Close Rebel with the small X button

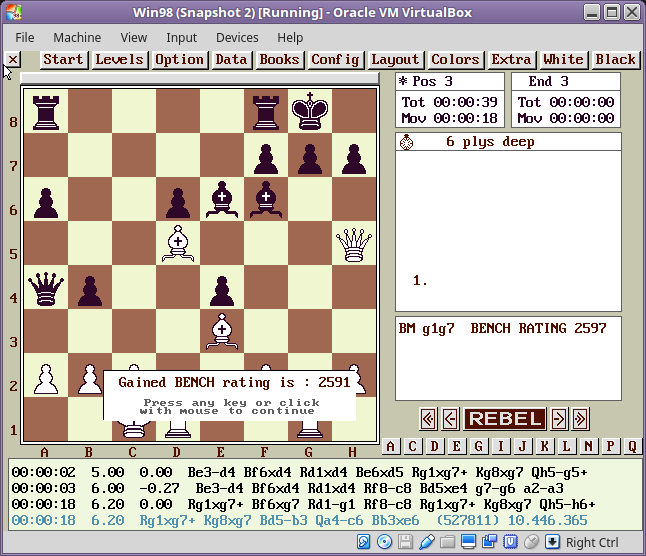tap(13, 60)
